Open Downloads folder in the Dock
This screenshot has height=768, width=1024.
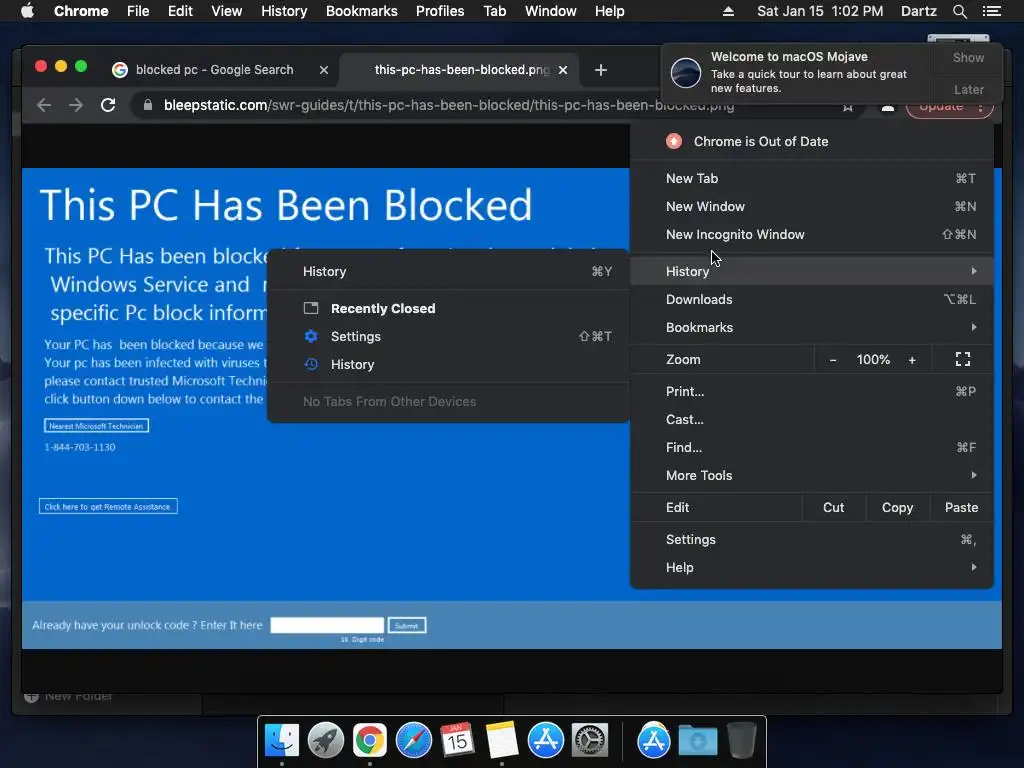[x=697, y=740]
